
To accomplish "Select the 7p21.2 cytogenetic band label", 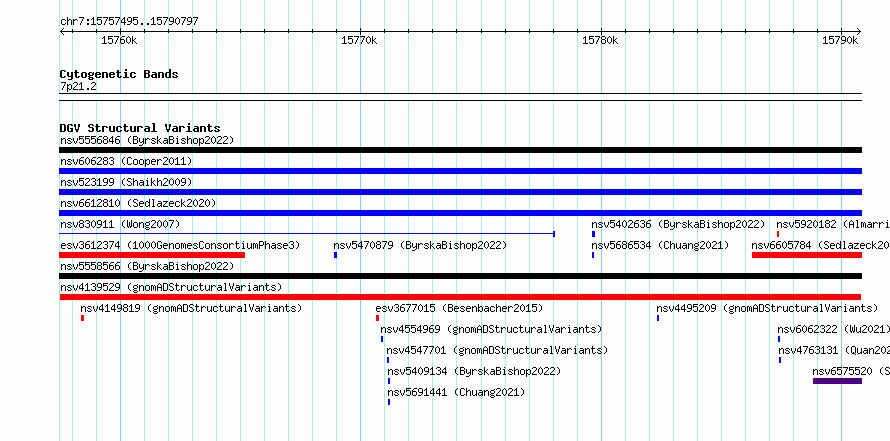I will coord(78,86).
